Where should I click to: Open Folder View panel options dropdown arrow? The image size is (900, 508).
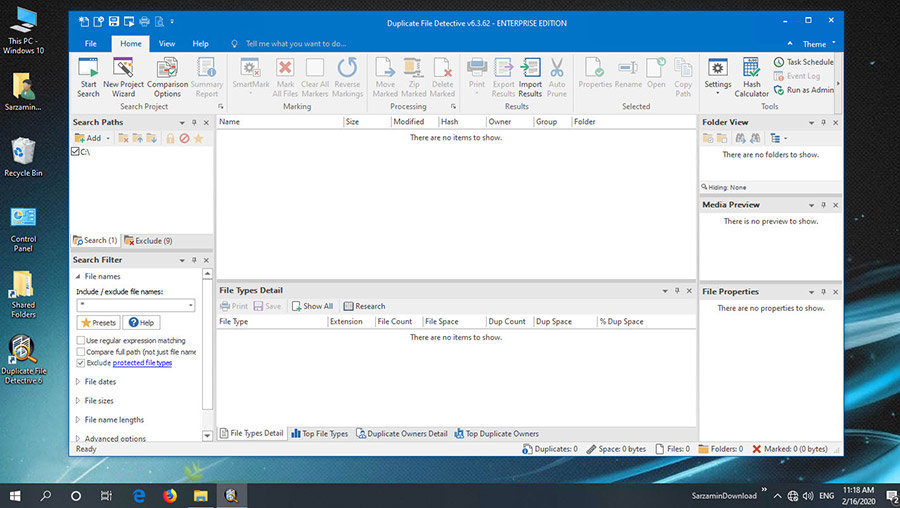point(811,122)
